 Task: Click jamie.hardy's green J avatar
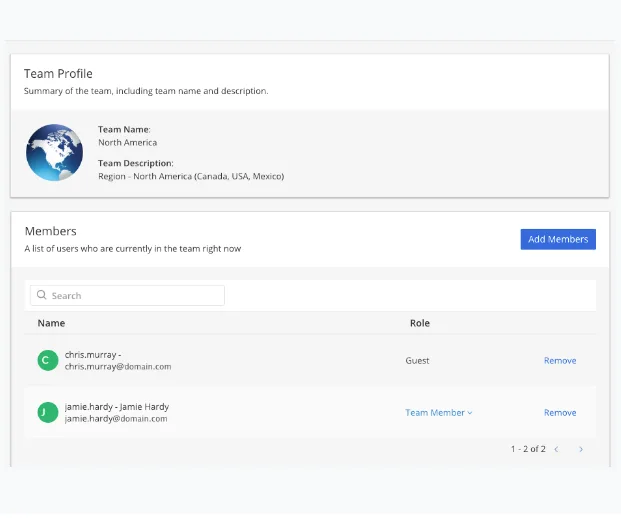48,413
